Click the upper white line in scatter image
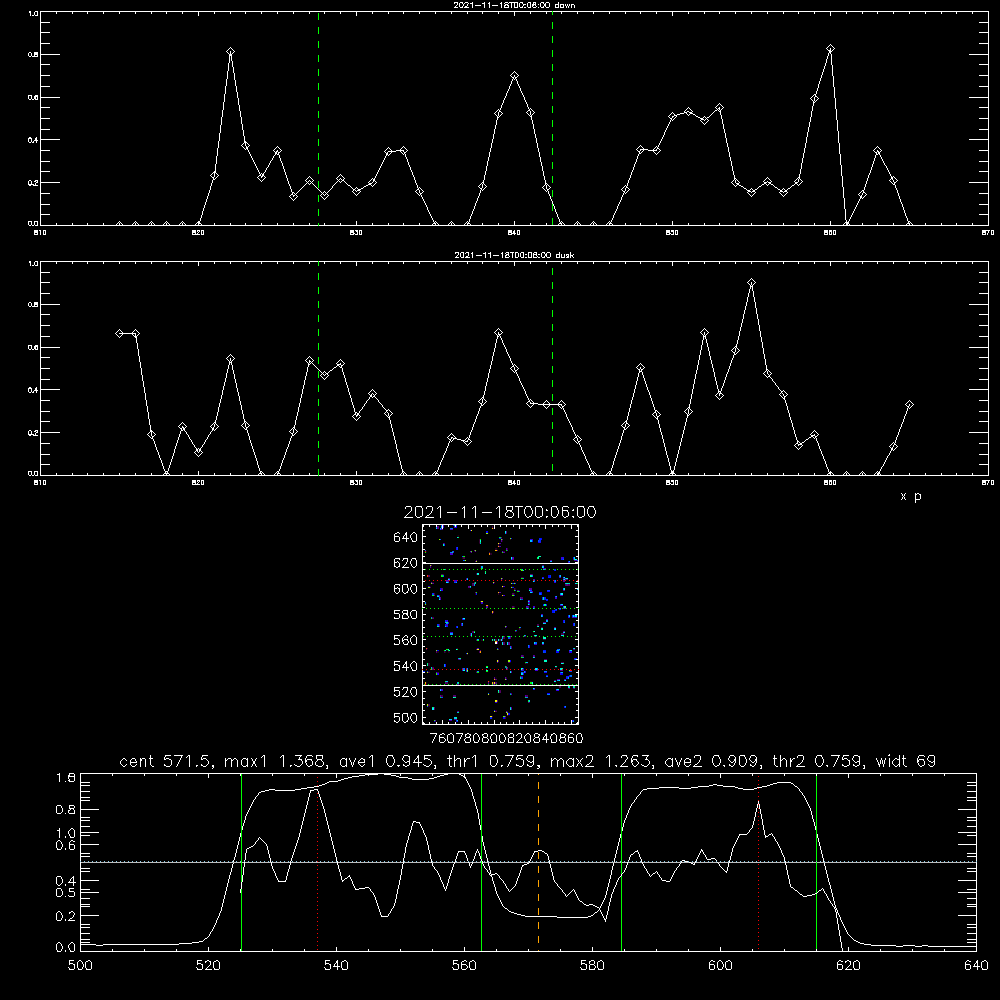 [x=500, y=563]
